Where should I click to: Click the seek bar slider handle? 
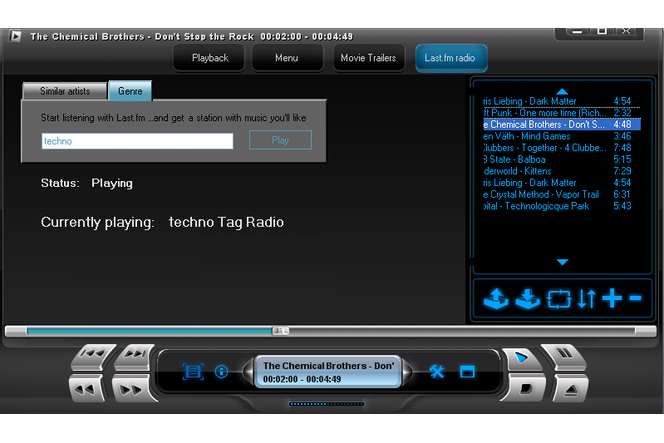[x=280, y=331]
